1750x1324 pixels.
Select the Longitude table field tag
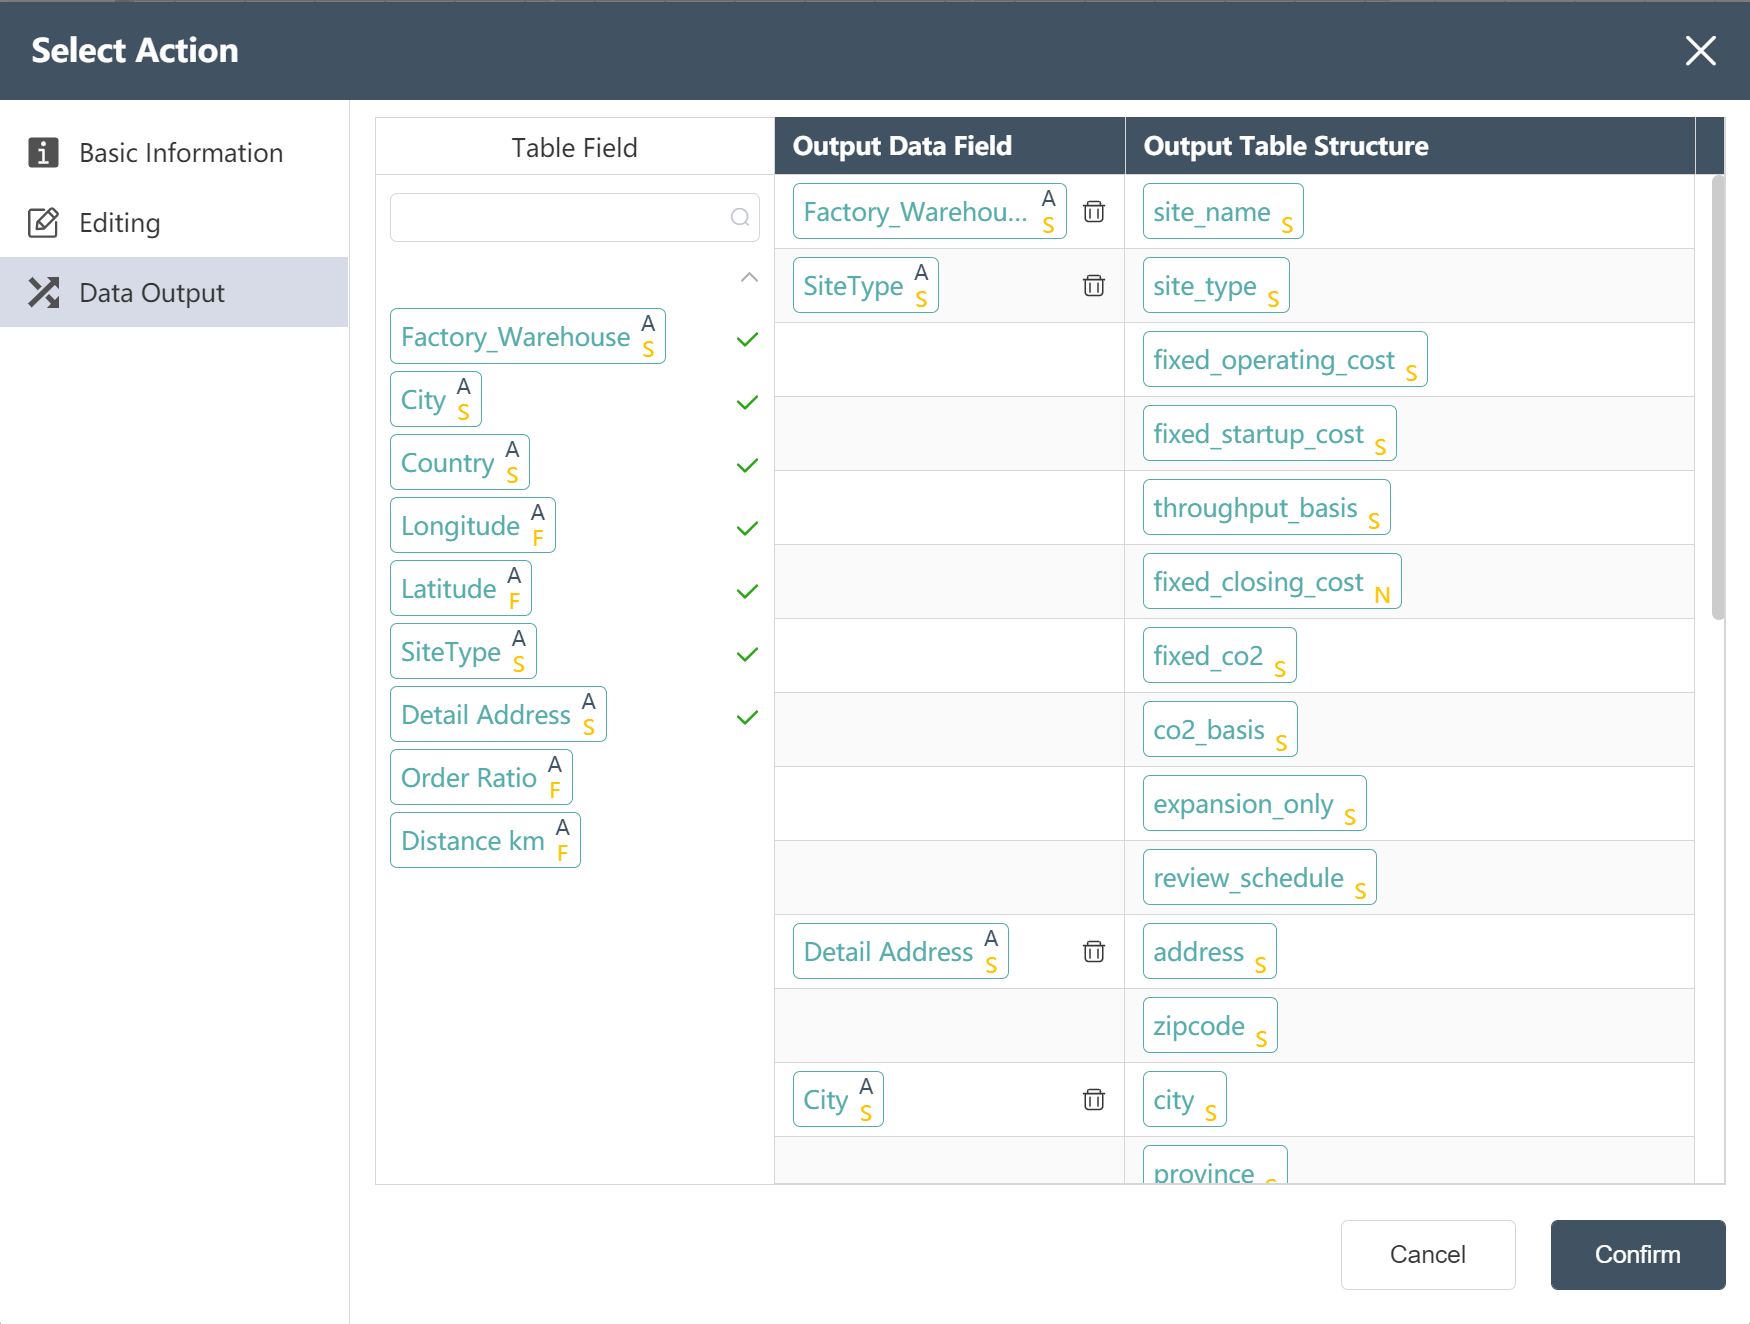click(x=473, y=525)
